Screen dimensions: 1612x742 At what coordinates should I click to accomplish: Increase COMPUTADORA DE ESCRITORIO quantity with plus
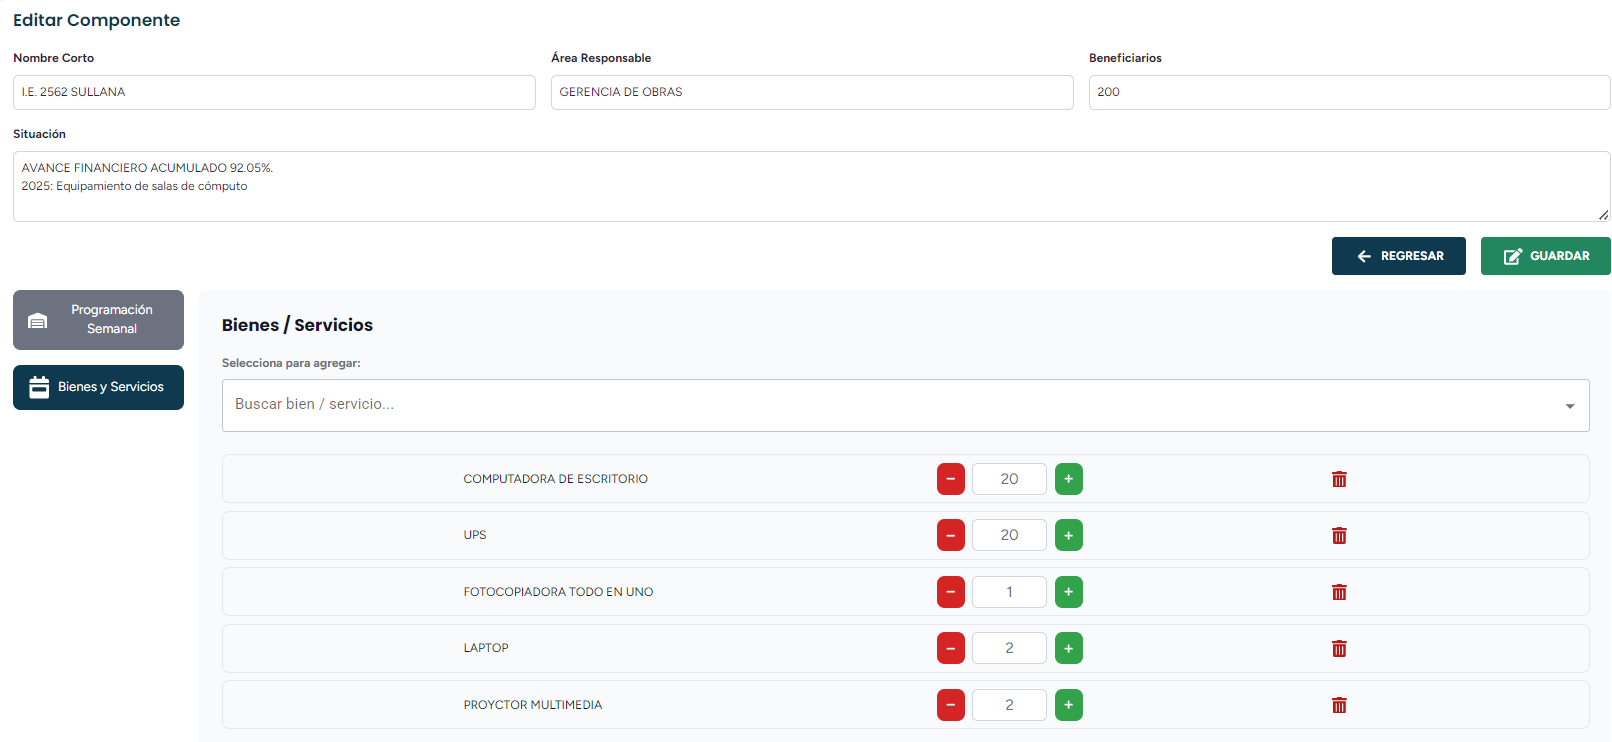coord(1068,479)
